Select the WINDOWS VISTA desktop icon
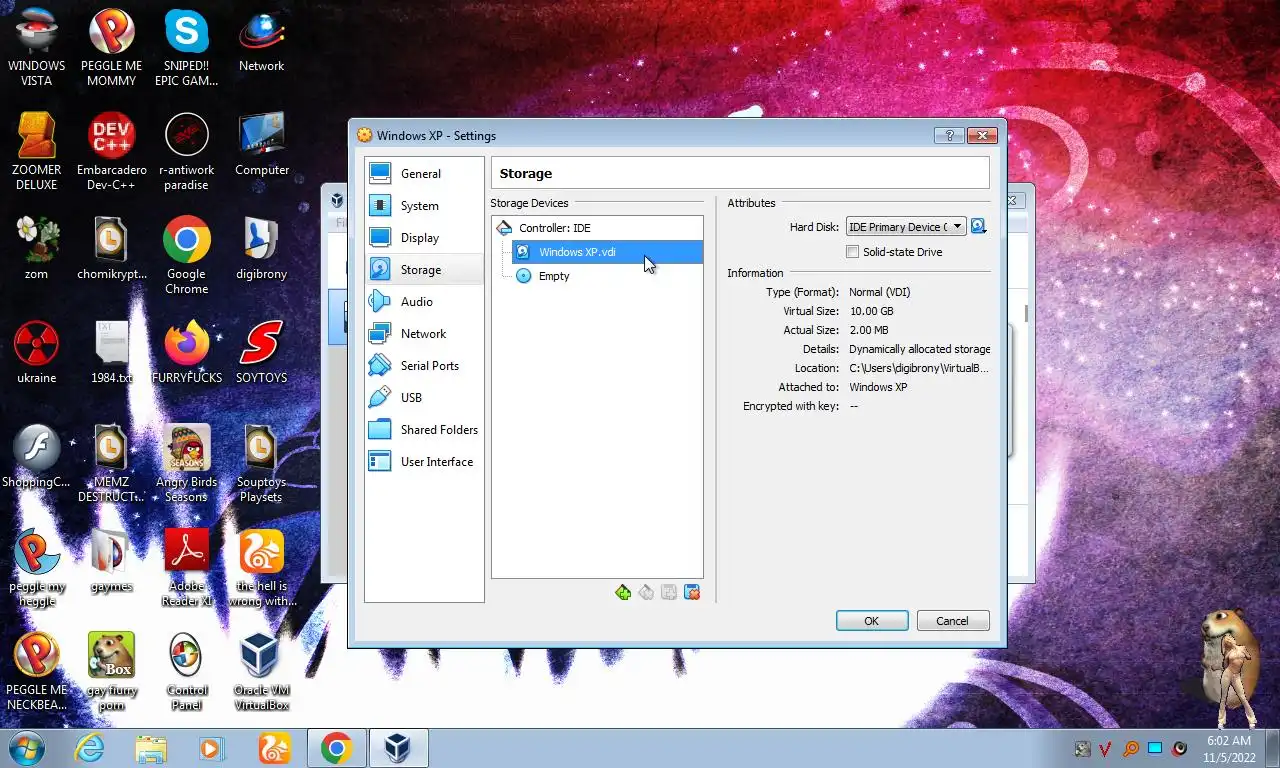The height and width of the screenshot is (768, 1280). (37, 47)
